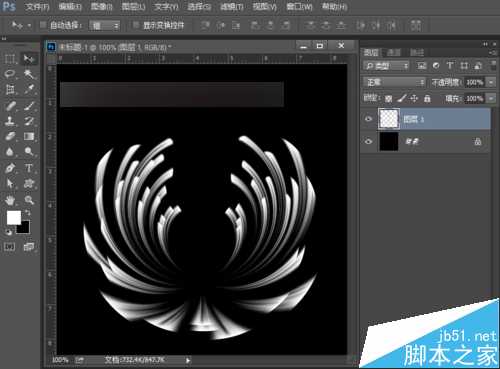Set the black background color swatch
The height and width of the screenshot is (369, 500).
(25, 228)
